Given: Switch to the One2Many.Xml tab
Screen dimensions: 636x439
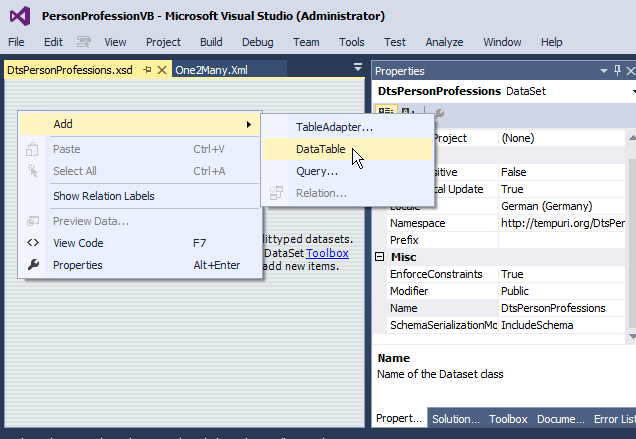Looking at the screenshot, I should (x=229, y=70).
